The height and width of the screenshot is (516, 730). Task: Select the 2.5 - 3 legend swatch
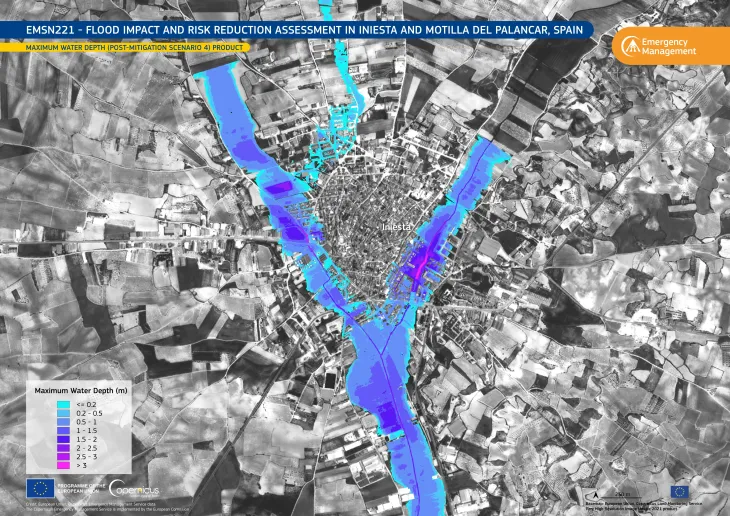(63, 456)
